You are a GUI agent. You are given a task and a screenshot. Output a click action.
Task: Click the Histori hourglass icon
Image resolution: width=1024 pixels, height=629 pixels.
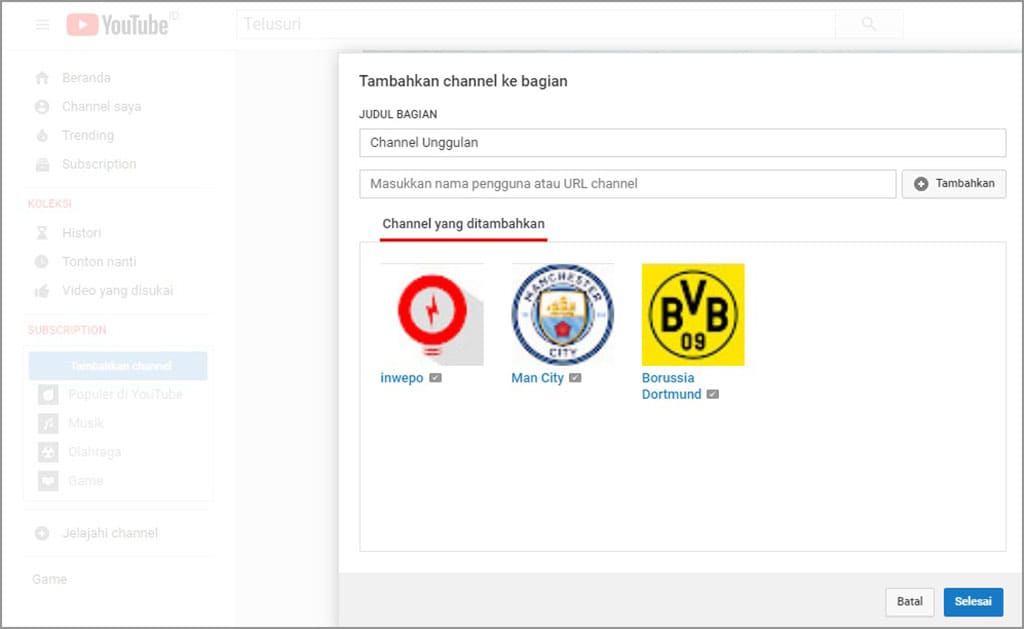pos(42,233)
